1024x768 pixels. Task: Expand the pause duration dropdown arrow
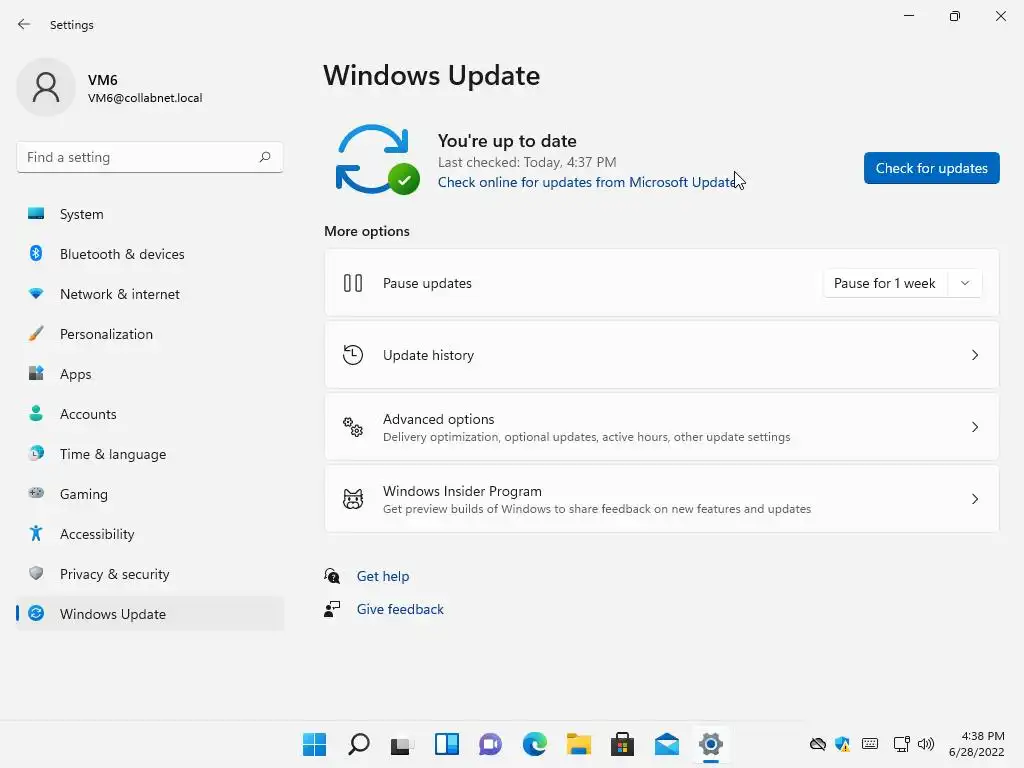coord(965,283)
